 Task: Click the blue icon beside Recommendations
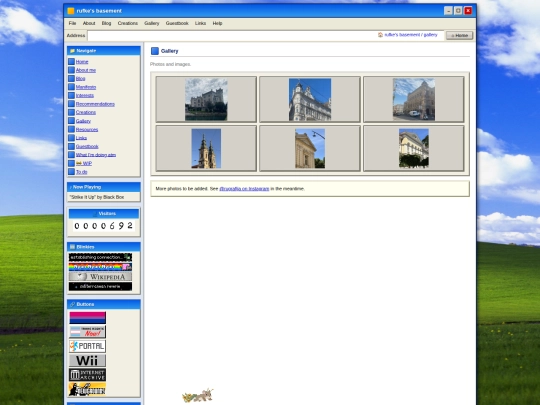pos(71,104)
